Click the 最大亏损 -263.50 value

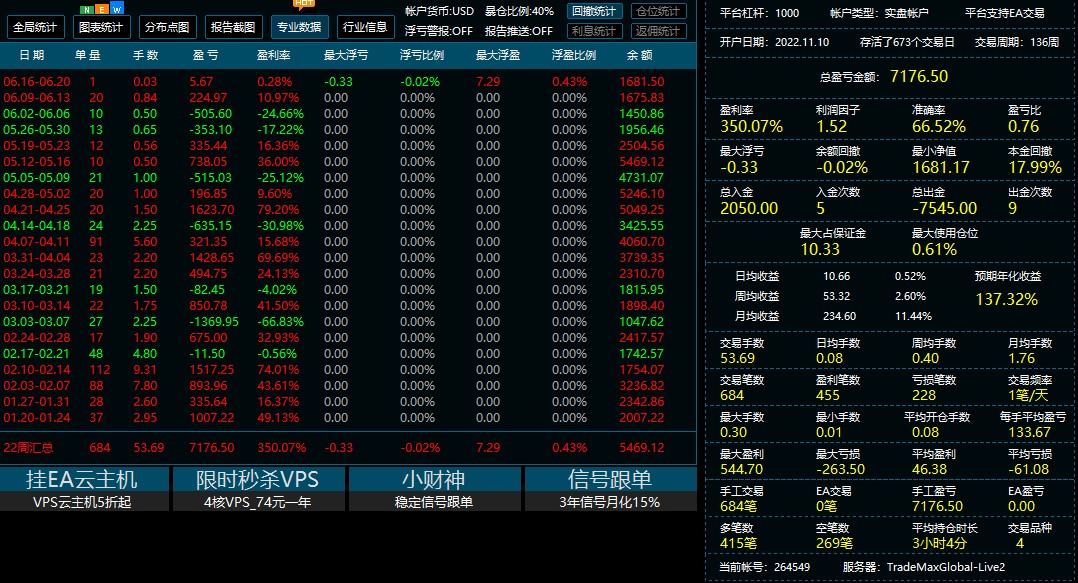pyautogui.click(x=840, y=470)
